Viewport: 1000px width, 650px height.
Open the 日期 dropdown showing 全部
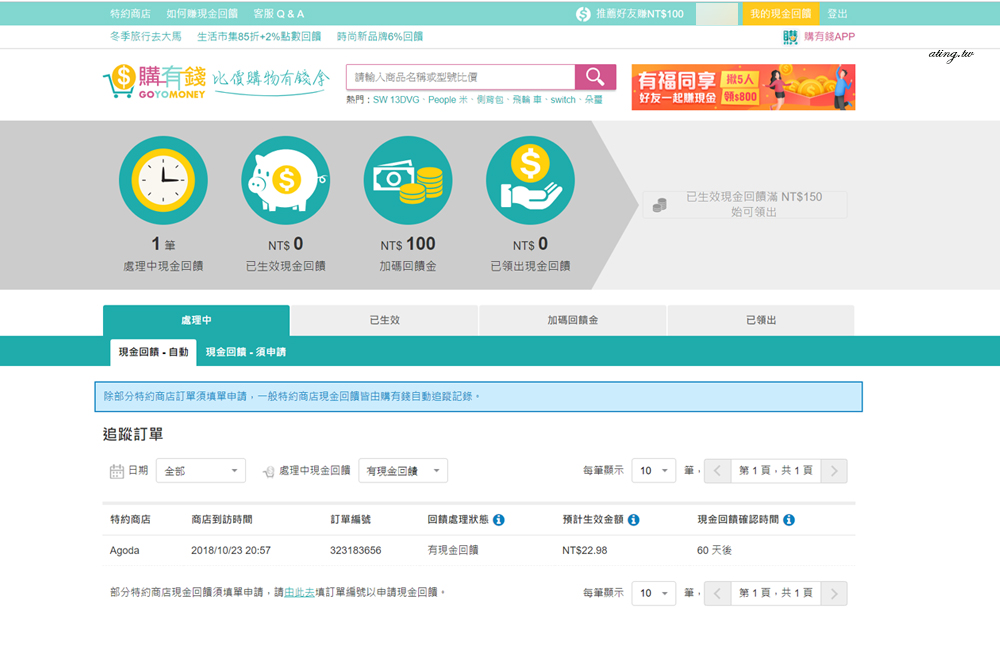pos(201,471)
